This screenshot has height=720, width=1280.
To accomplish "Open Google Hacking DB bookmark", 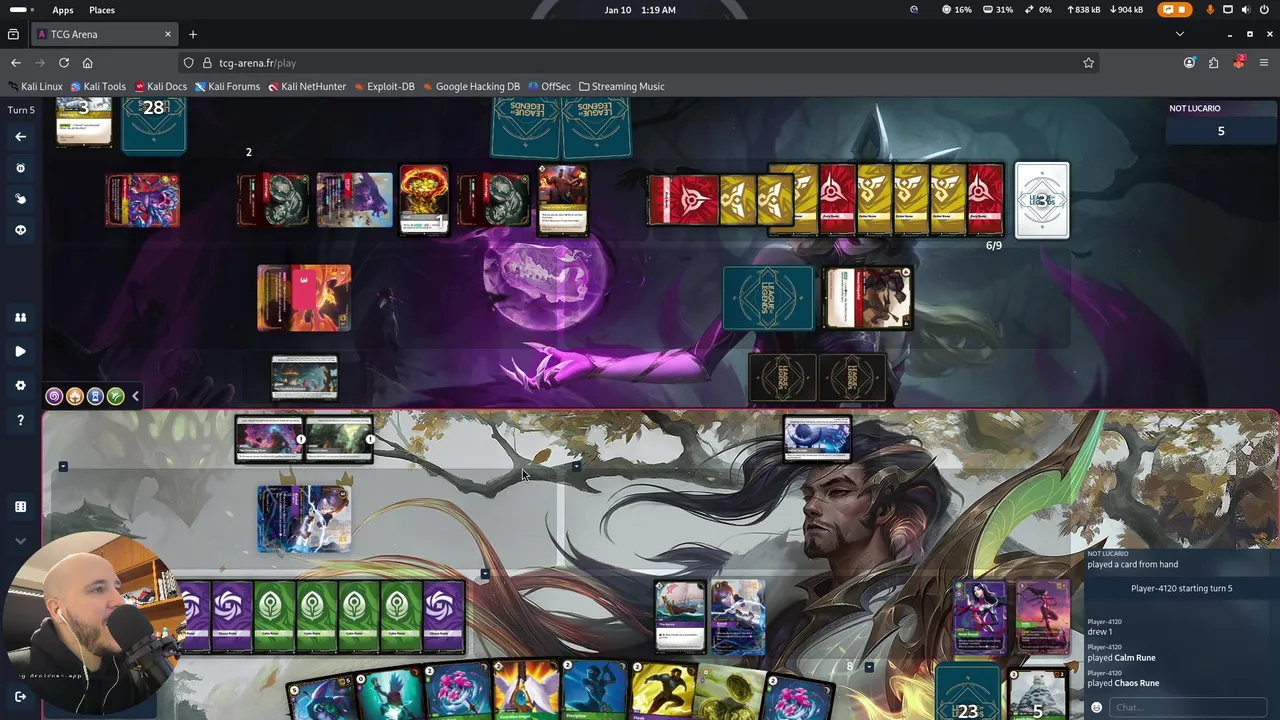I will pyautogui.click(x=471, y=86).
